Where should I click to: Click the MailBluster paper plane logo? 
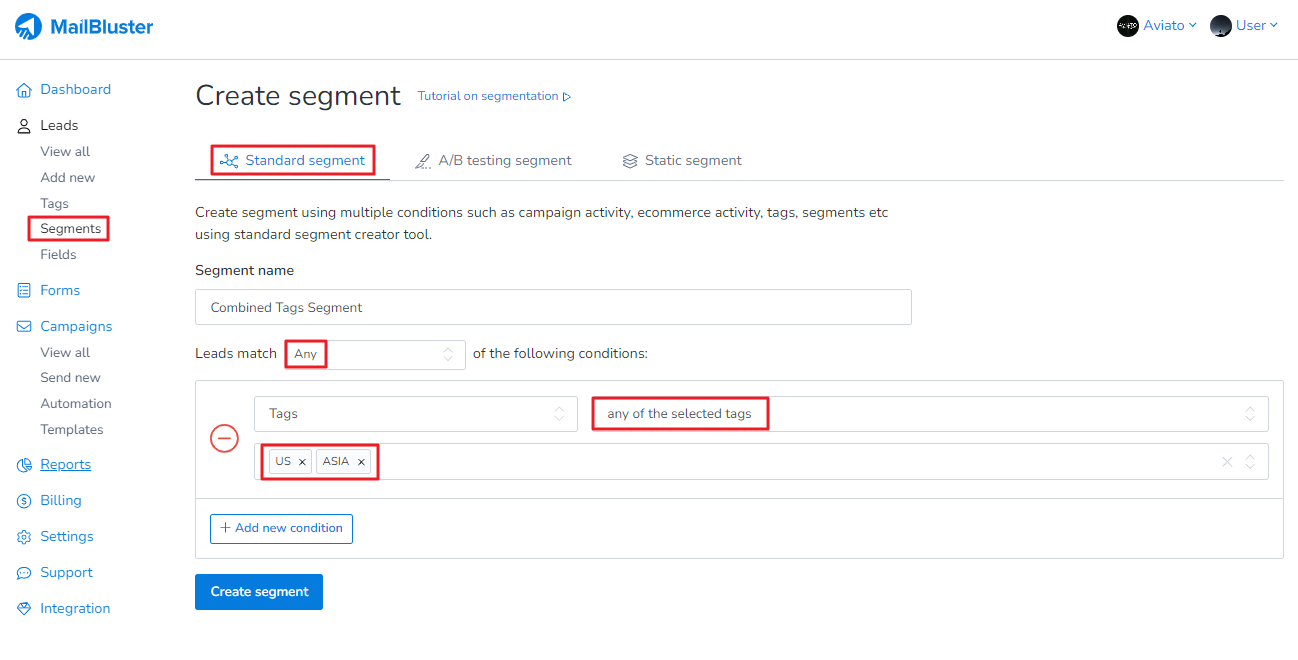coord(28,27)
